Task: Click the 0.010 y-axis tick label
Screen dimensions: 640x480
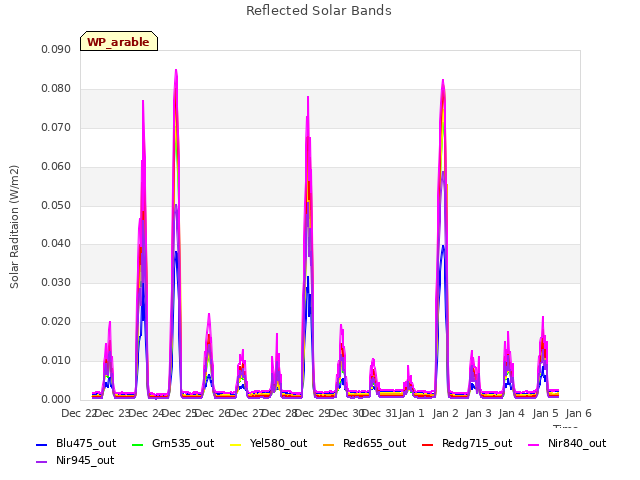Action: 56,360
